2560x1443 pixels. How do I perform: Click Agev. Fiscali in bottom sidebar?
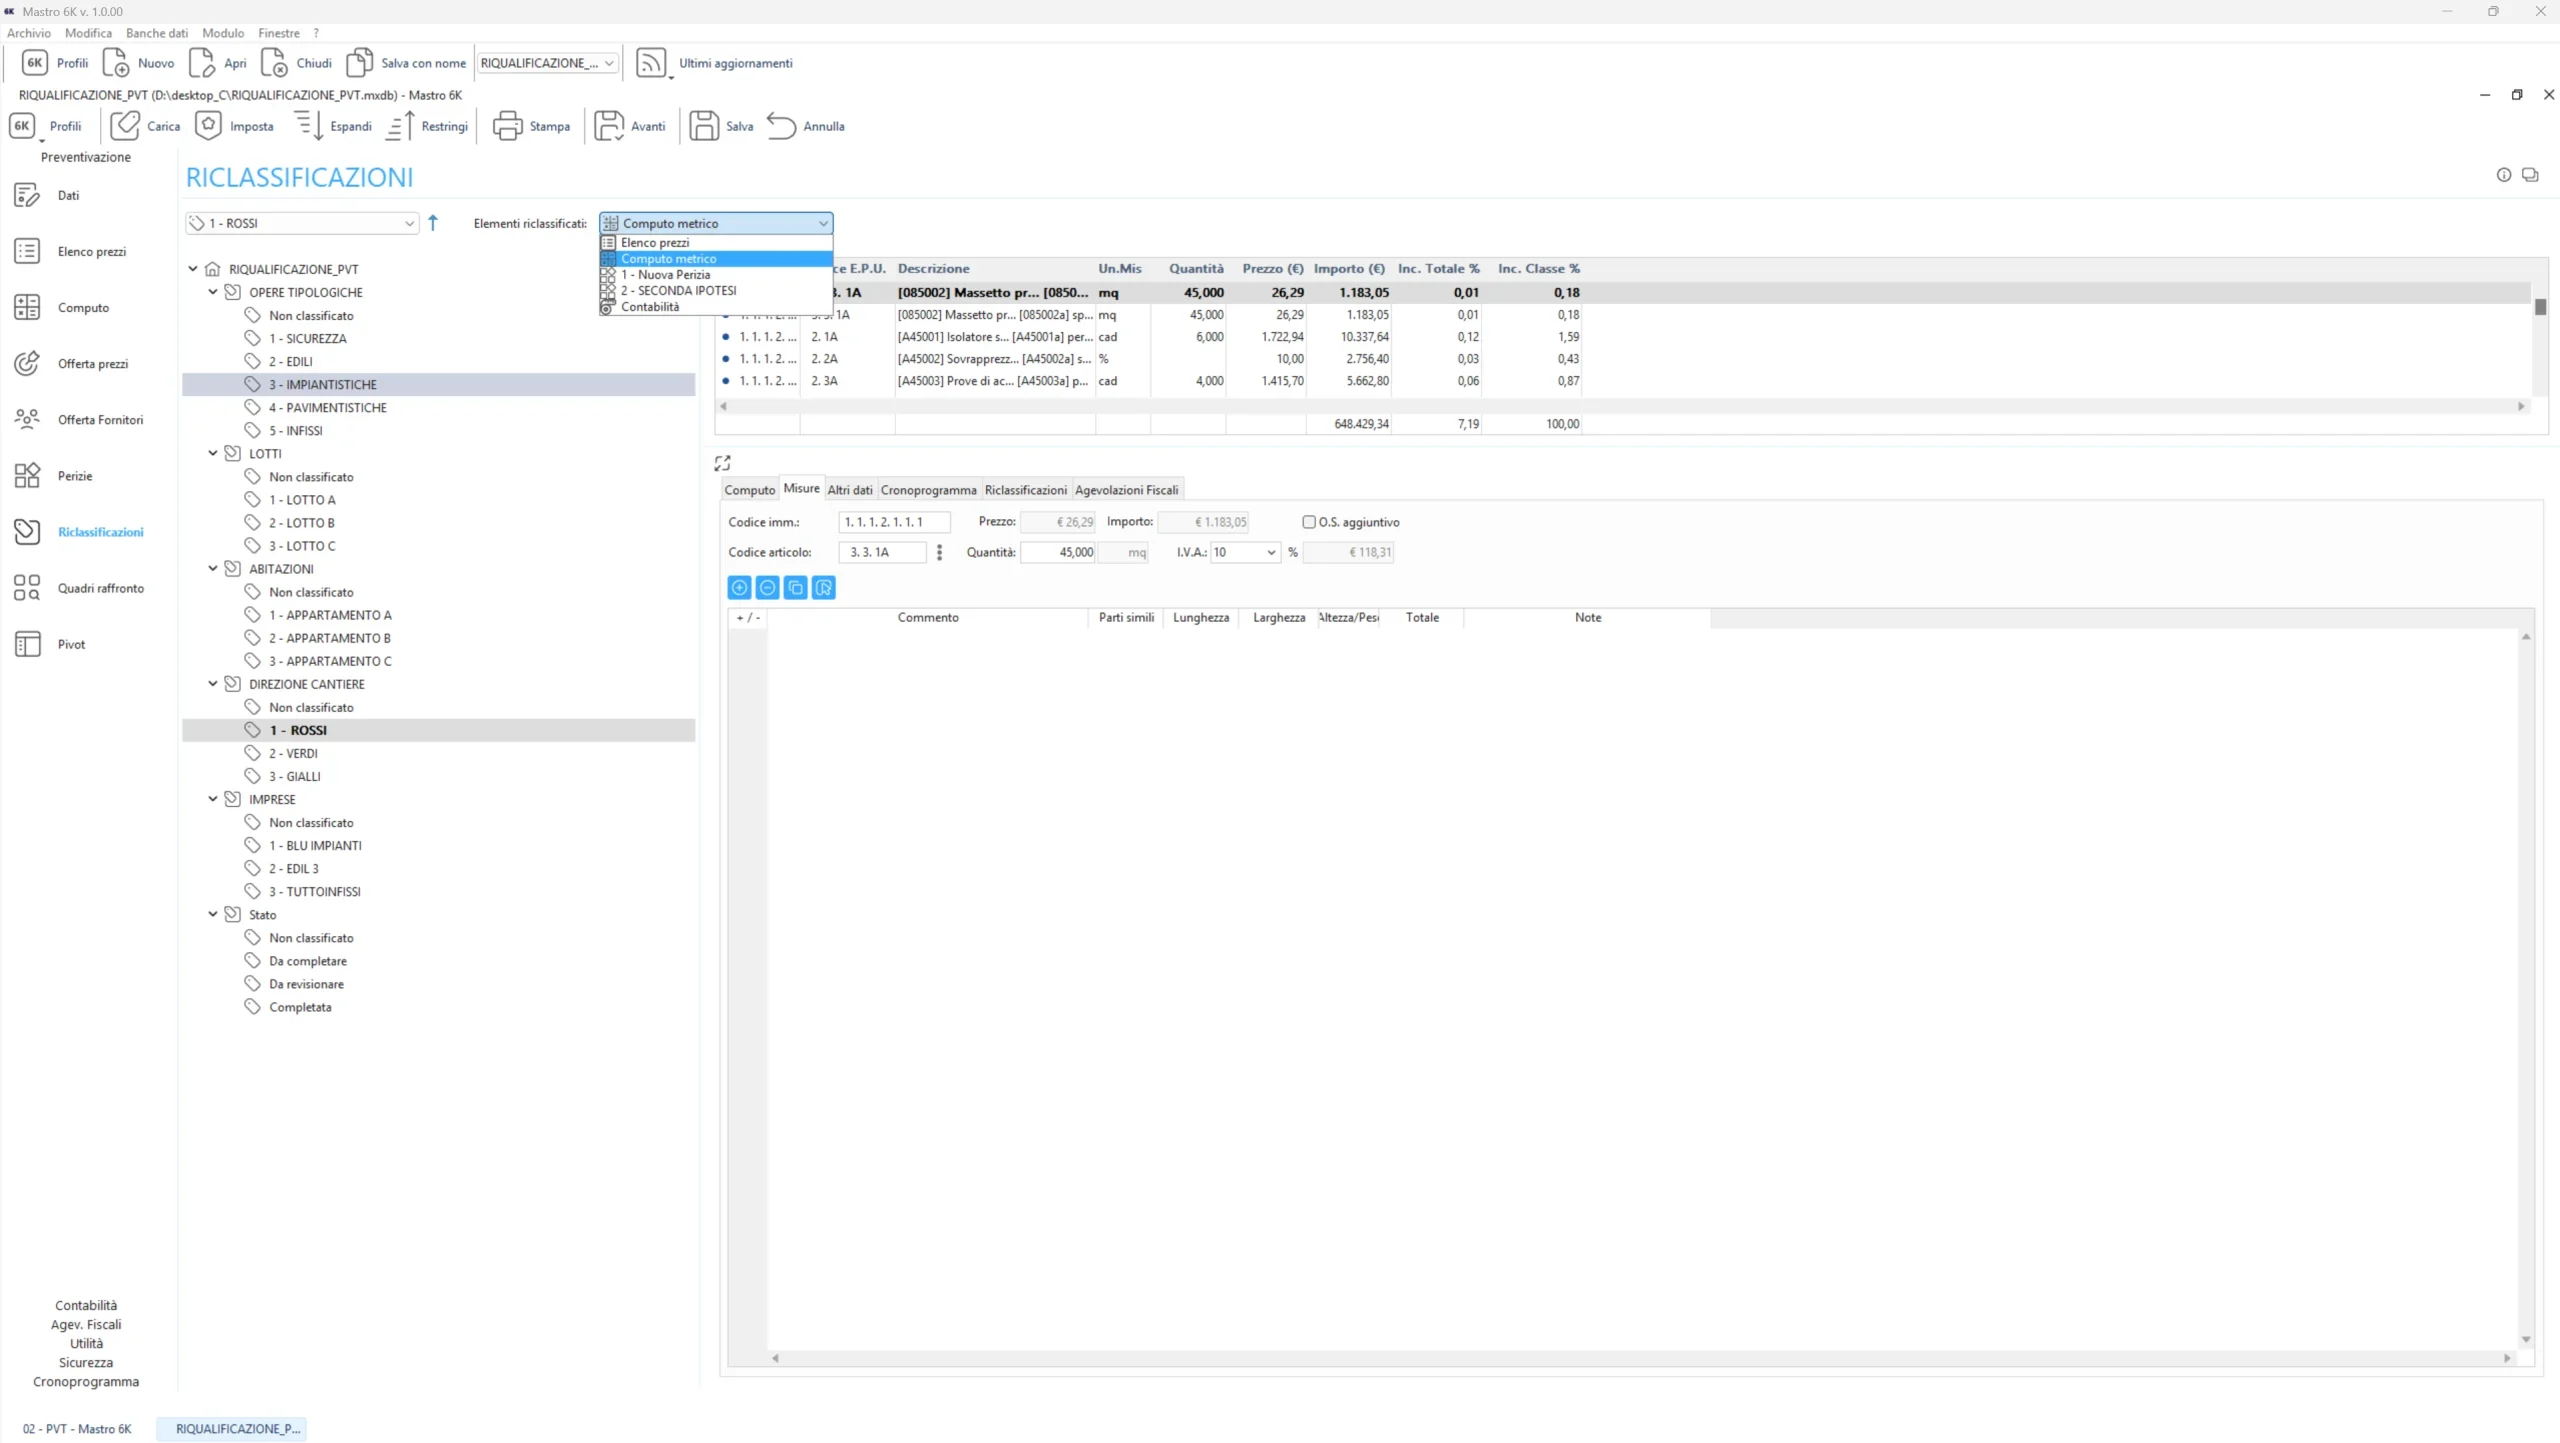click(86, 1324)
